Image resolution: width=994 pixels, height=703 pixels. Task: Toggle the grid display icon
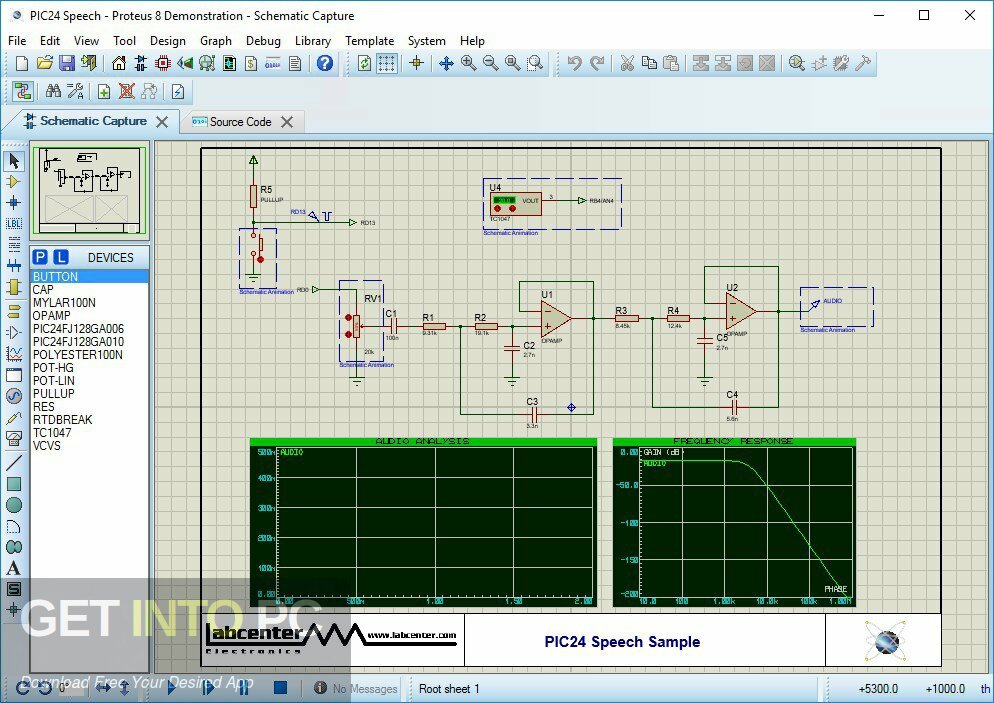(387, 63)
